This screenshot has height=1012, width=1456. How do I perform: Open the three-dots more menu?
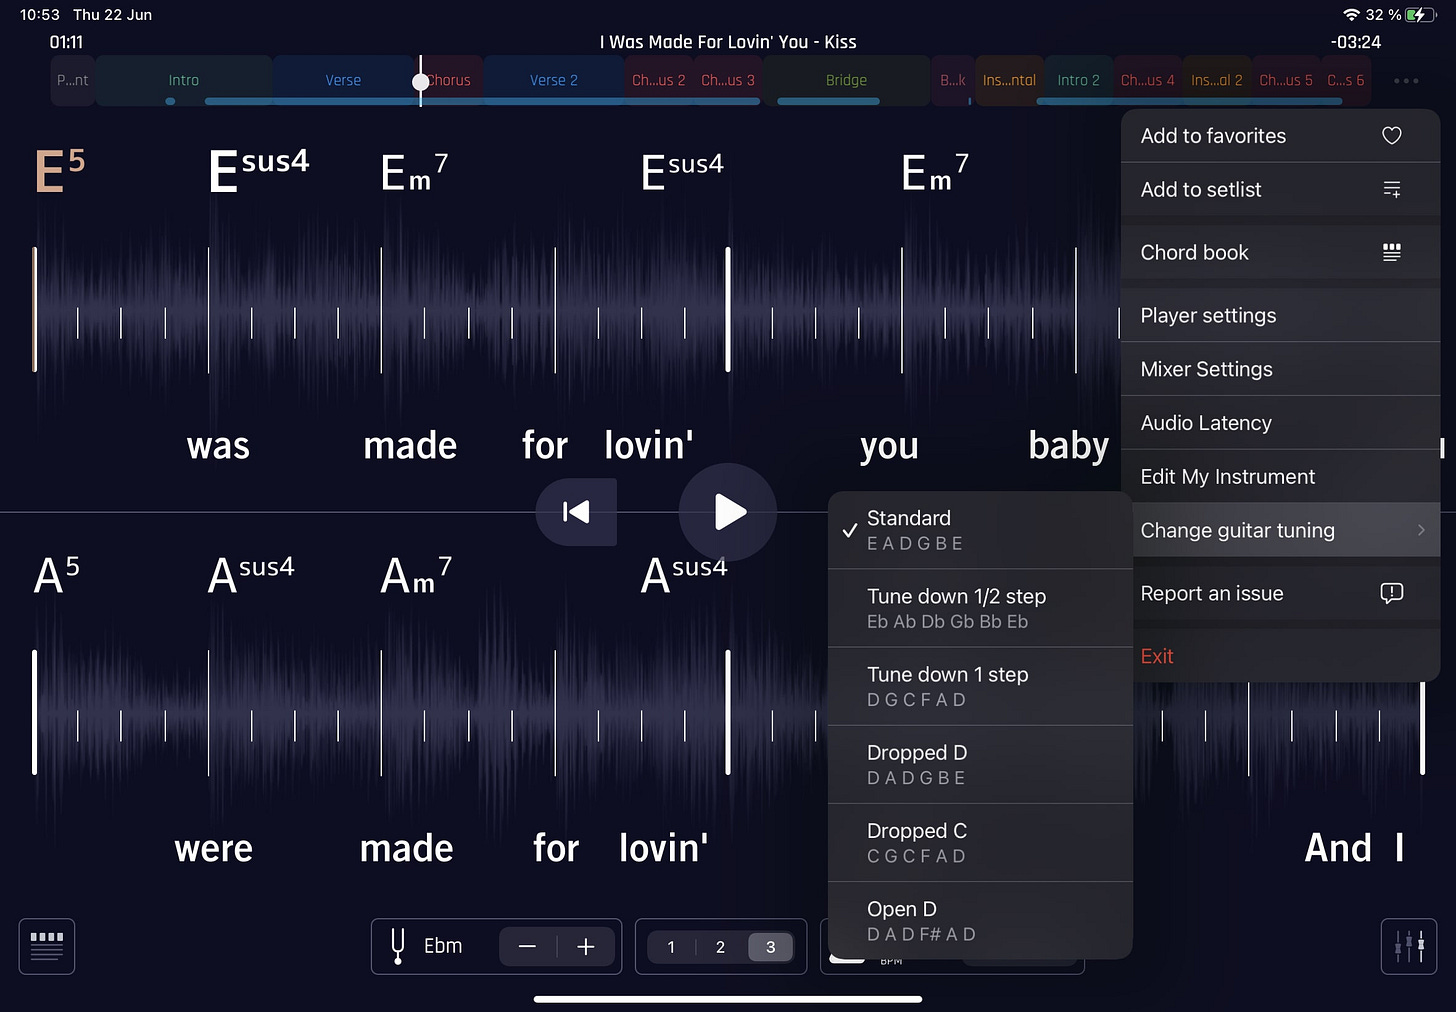(1406, 81)
